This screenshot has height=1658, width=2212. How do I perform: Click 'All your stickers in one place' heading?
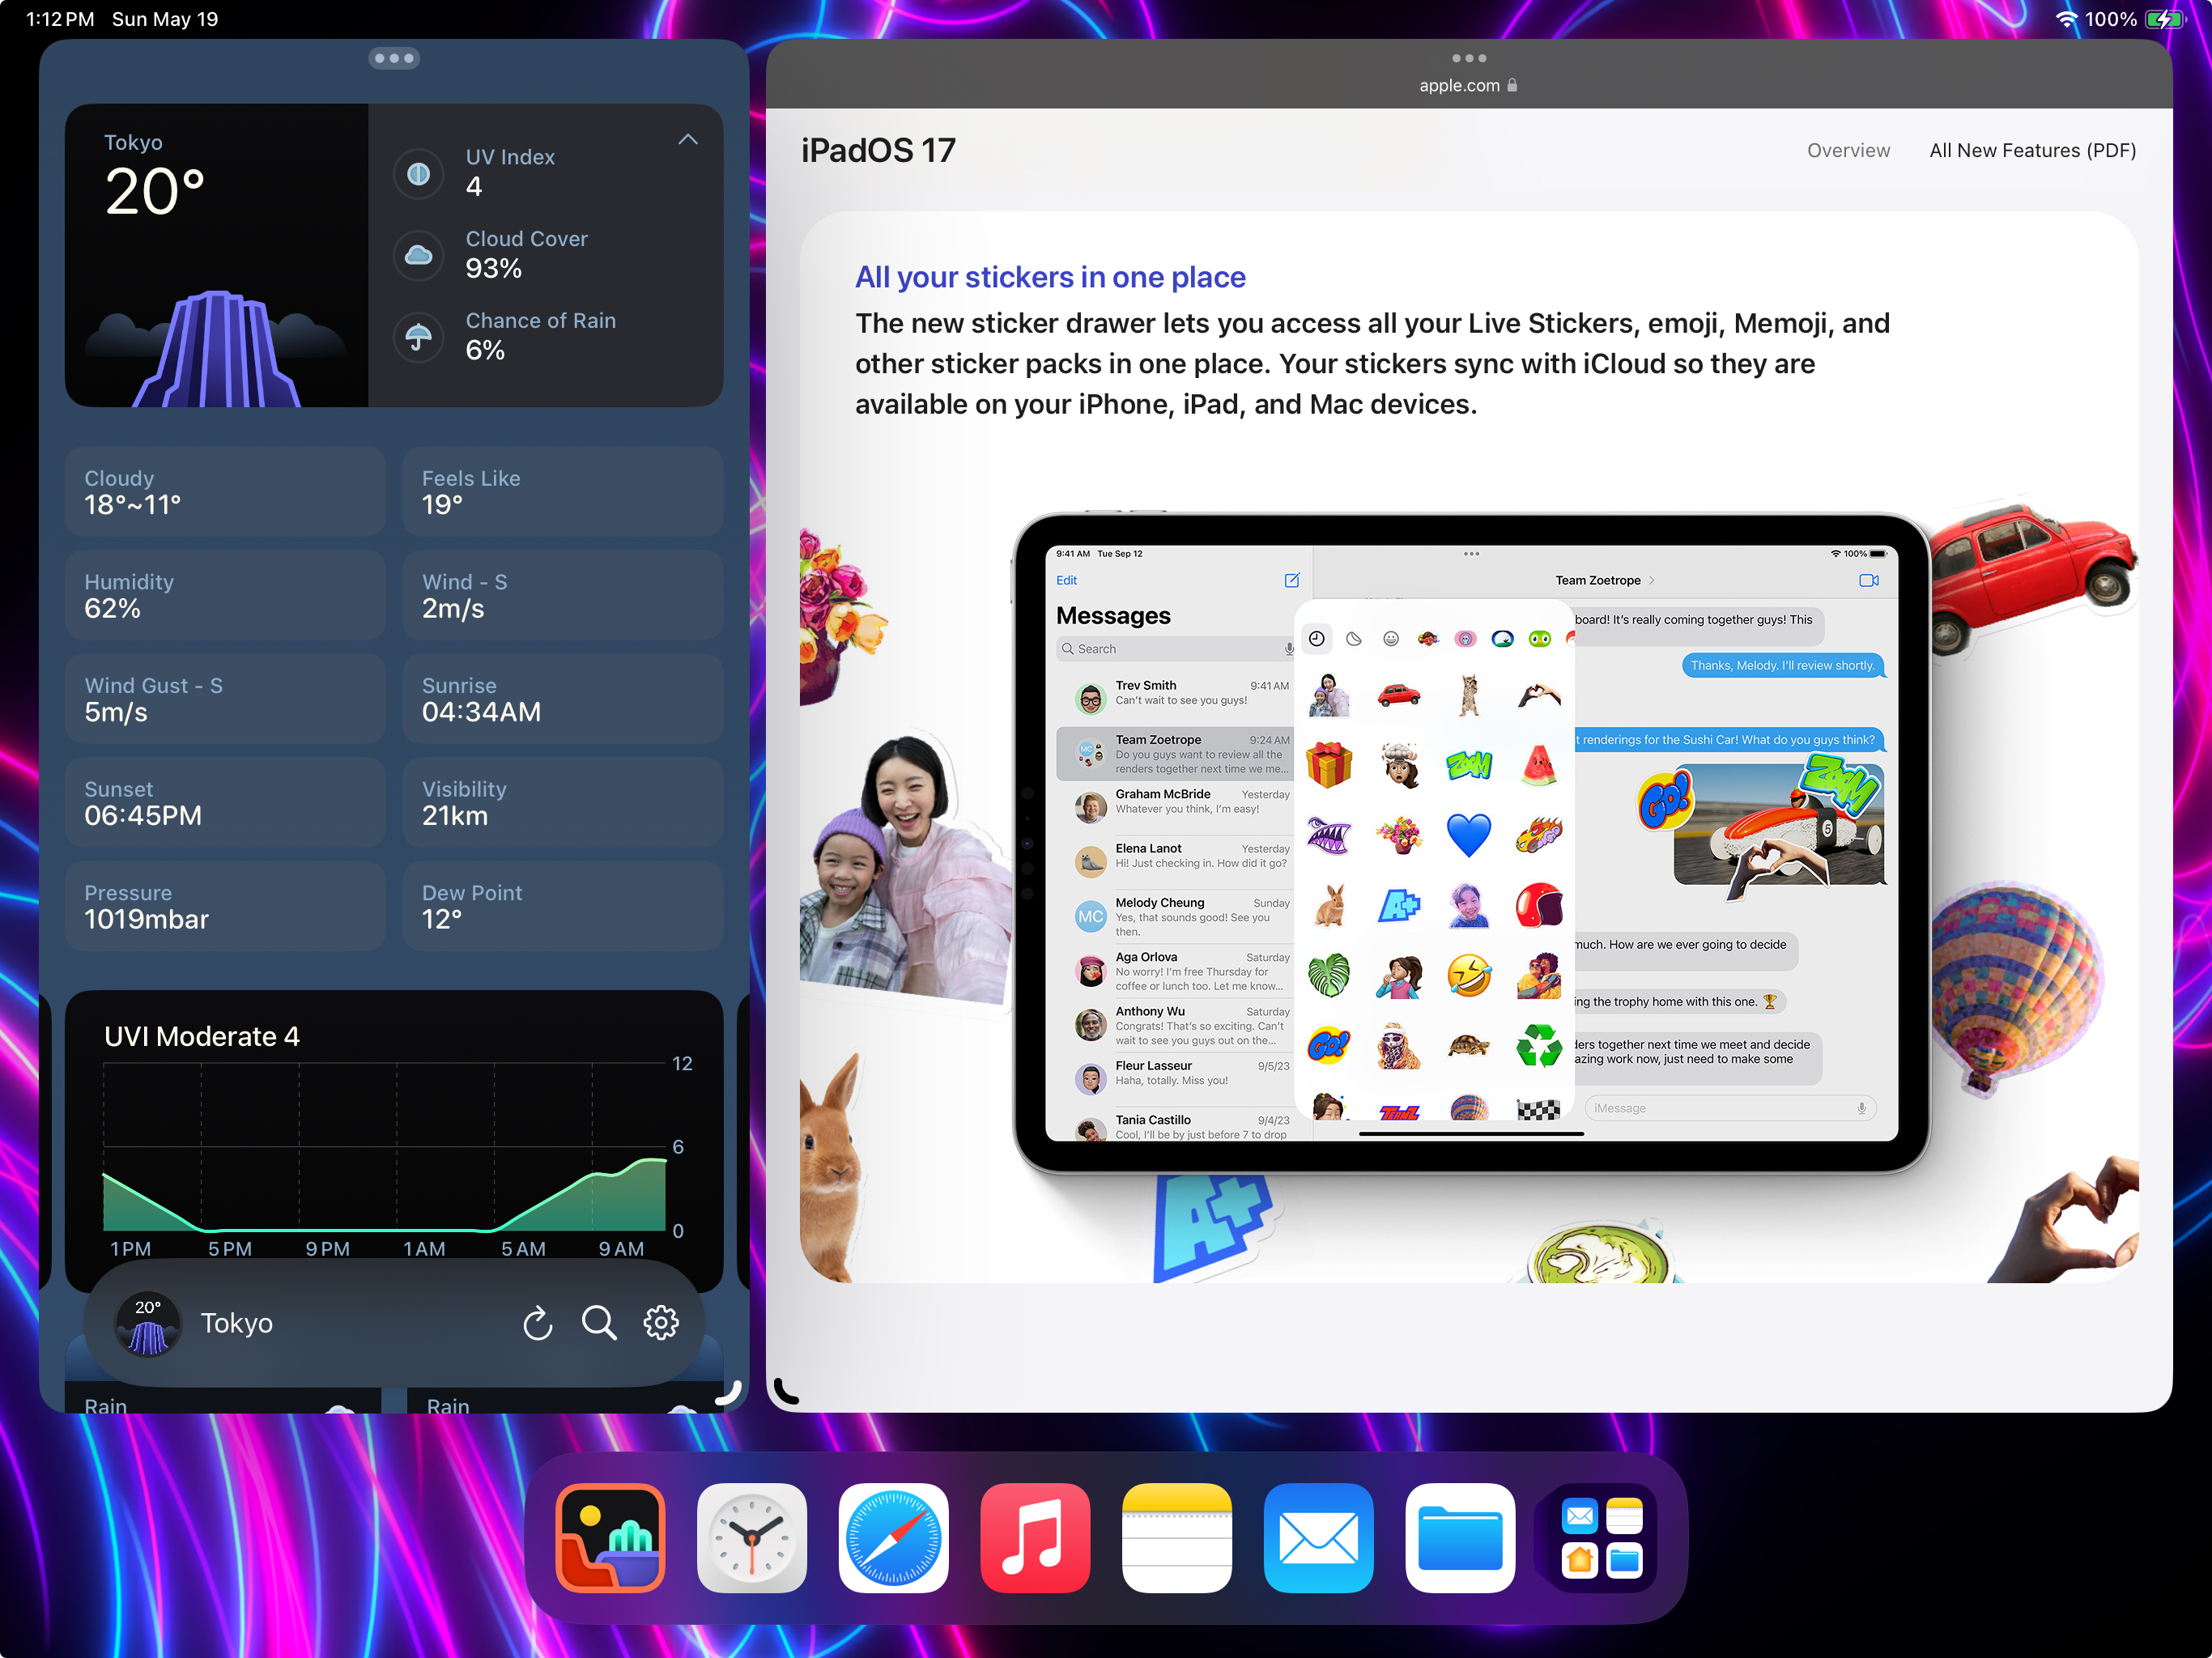point(1050,277)
